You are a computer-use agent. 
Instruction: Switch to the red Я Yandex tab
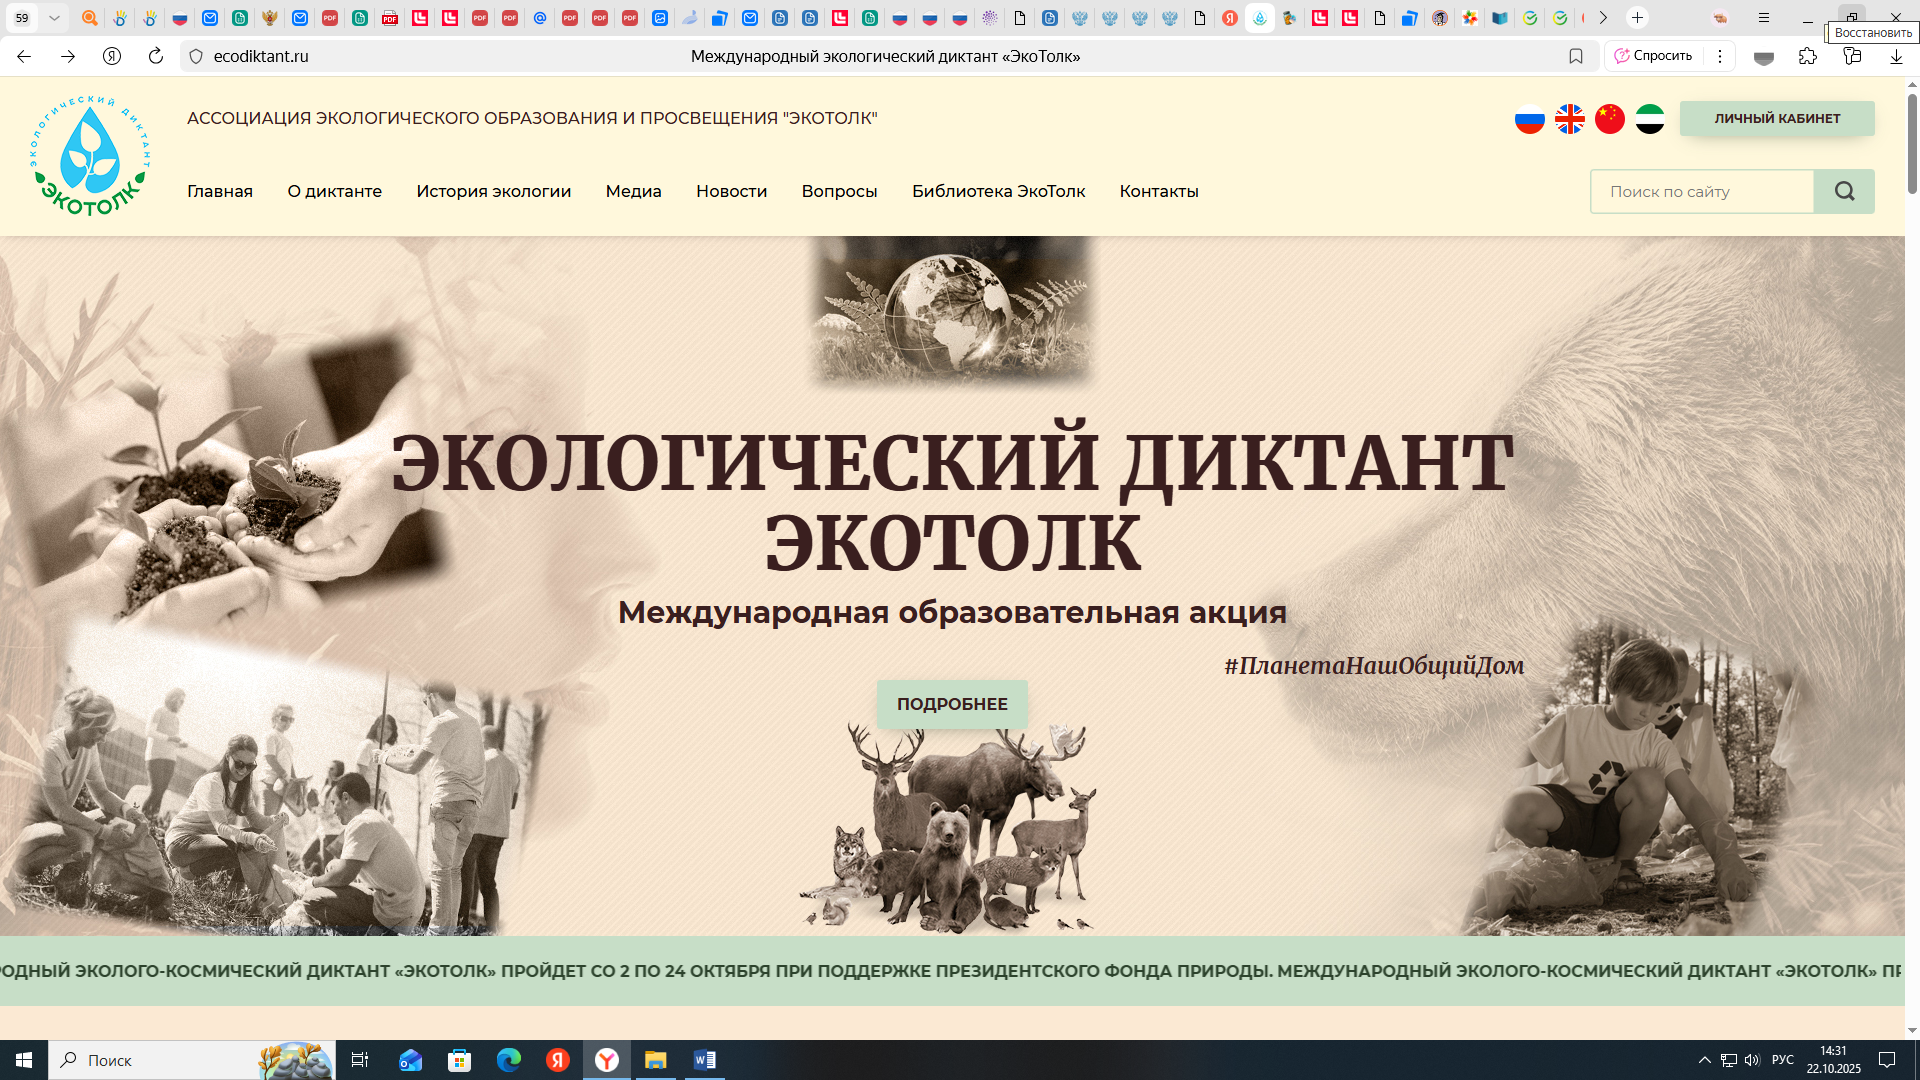point(1230,18)
